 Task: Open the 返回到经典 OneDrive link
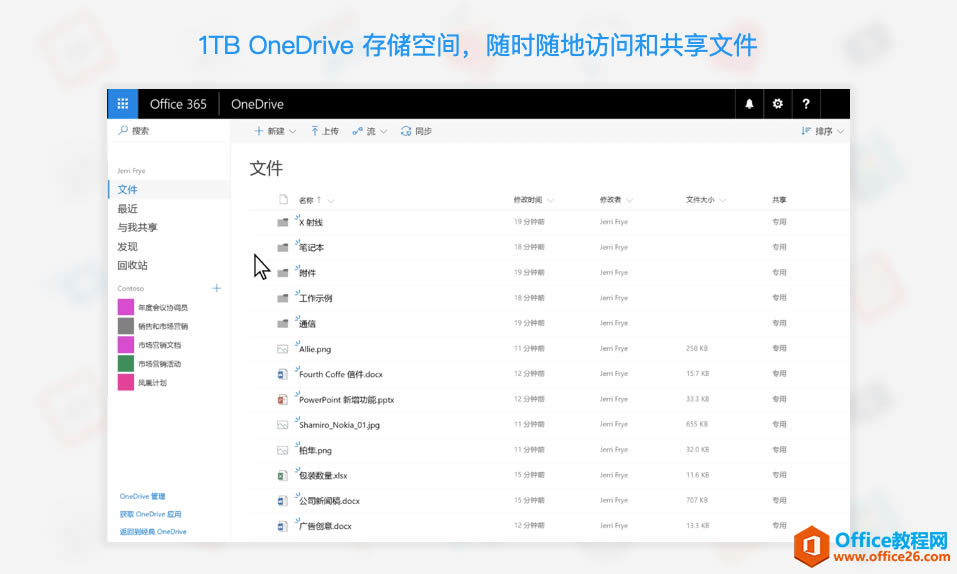[x=153, y=532]
